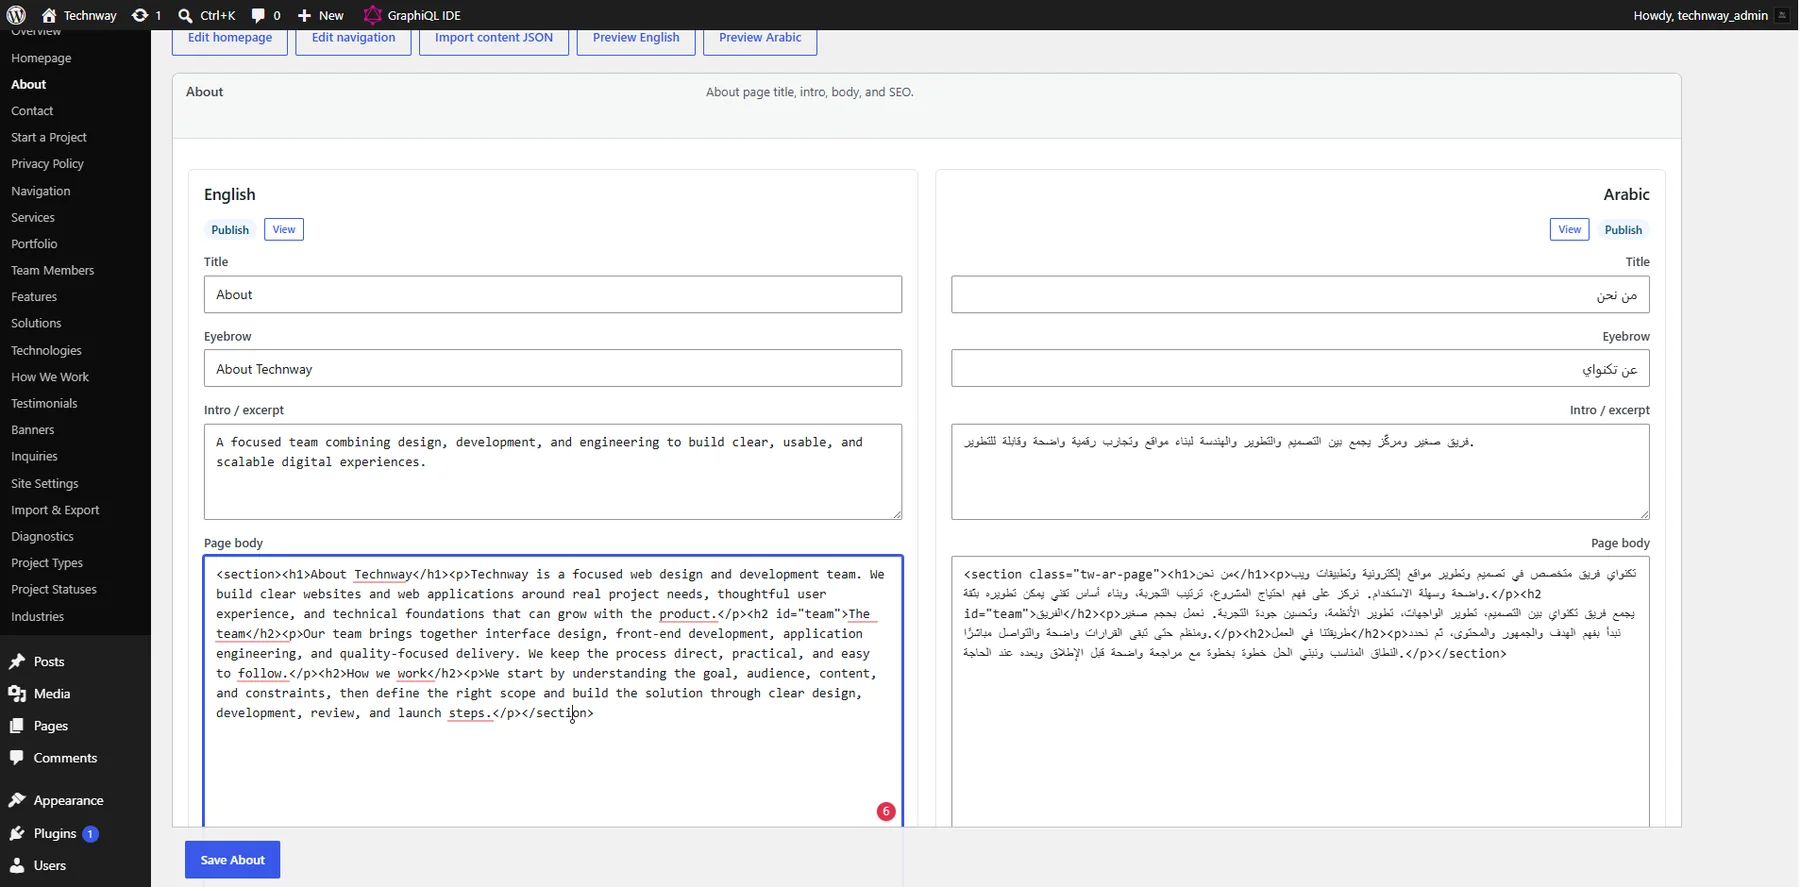Viewport: 1800px width, 887px height.
Task: Open Solutions menu item
Action: pos(36,323)
